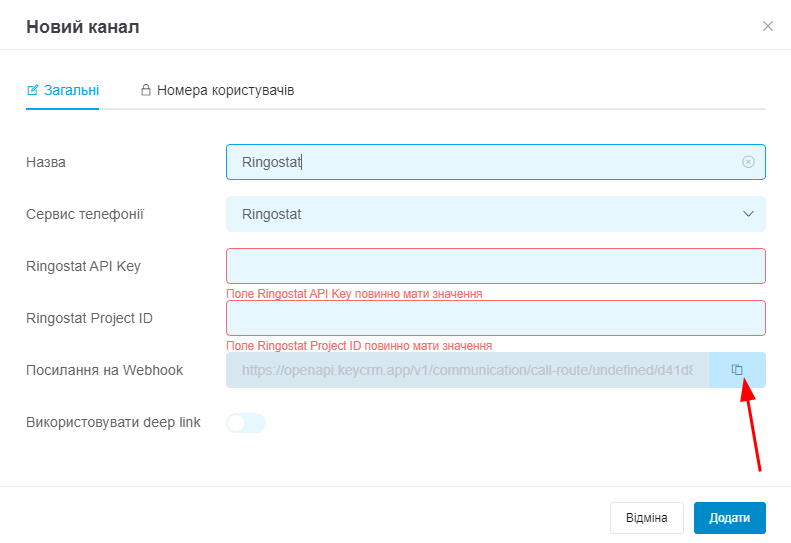Select the Загальні tab label
The height and width of the screenshot is (543, 791).
[x=72, y=90]
